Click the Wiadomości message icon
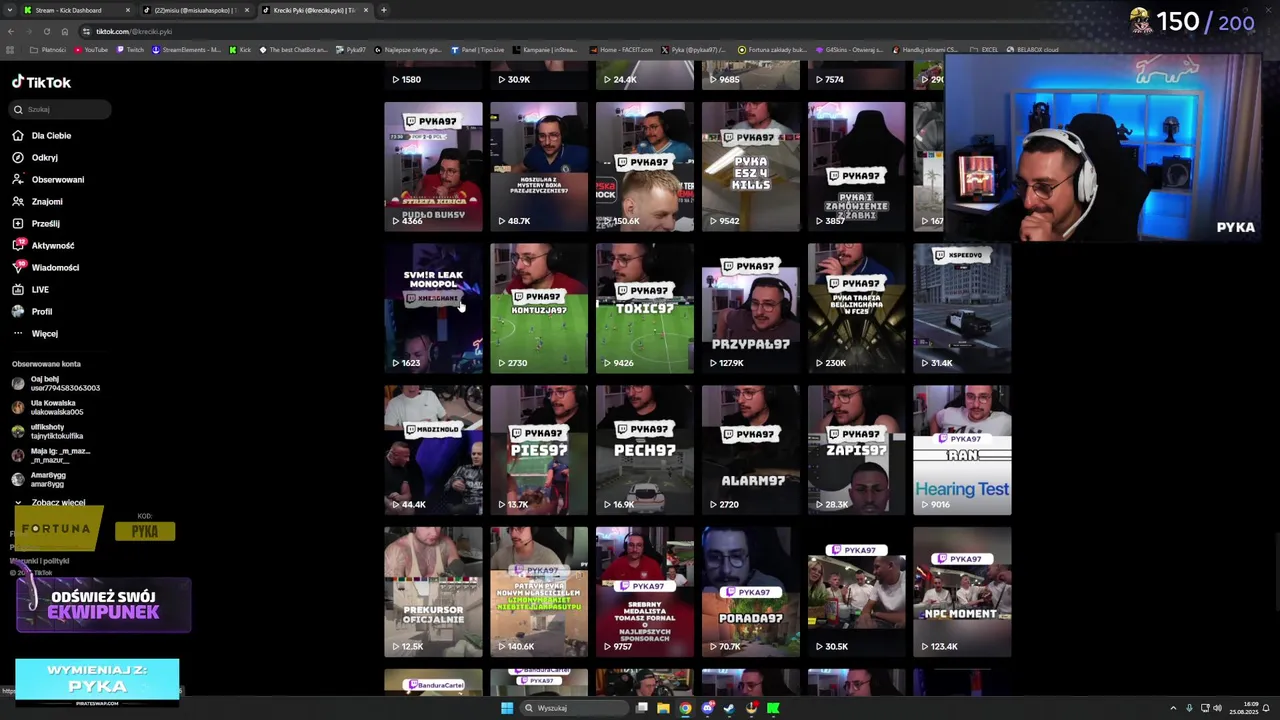Viewport: 1280px width, 720px height. (x=18, y=267)
